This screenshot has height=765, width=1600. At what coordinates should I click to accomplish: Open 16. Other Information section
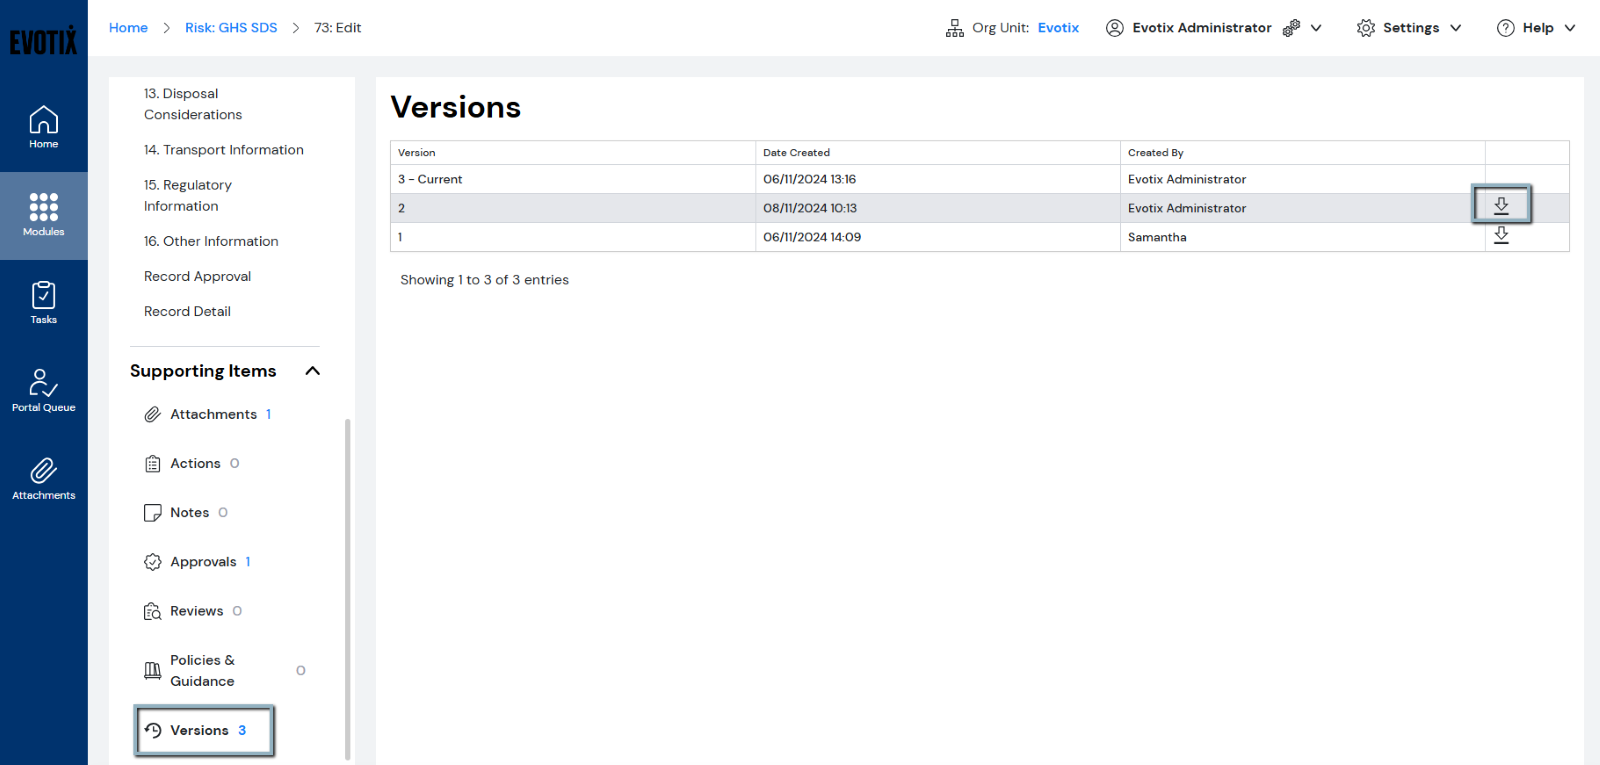click(x=211, y=241)
